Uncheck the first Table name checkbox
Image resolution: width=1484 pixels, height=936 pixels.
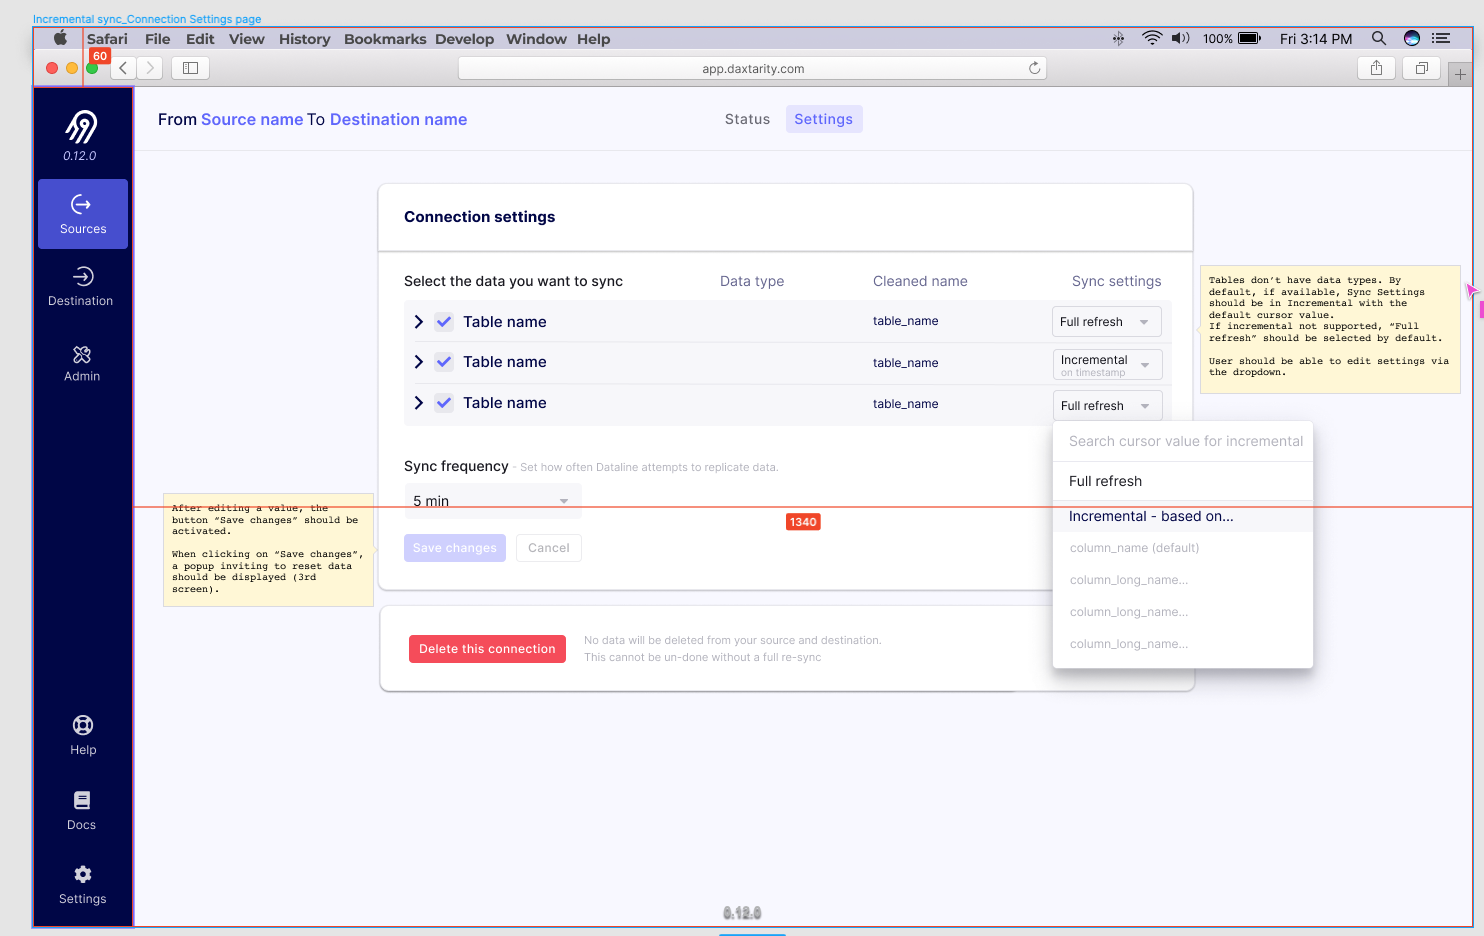pyautogui.click(x=444, y=321)
